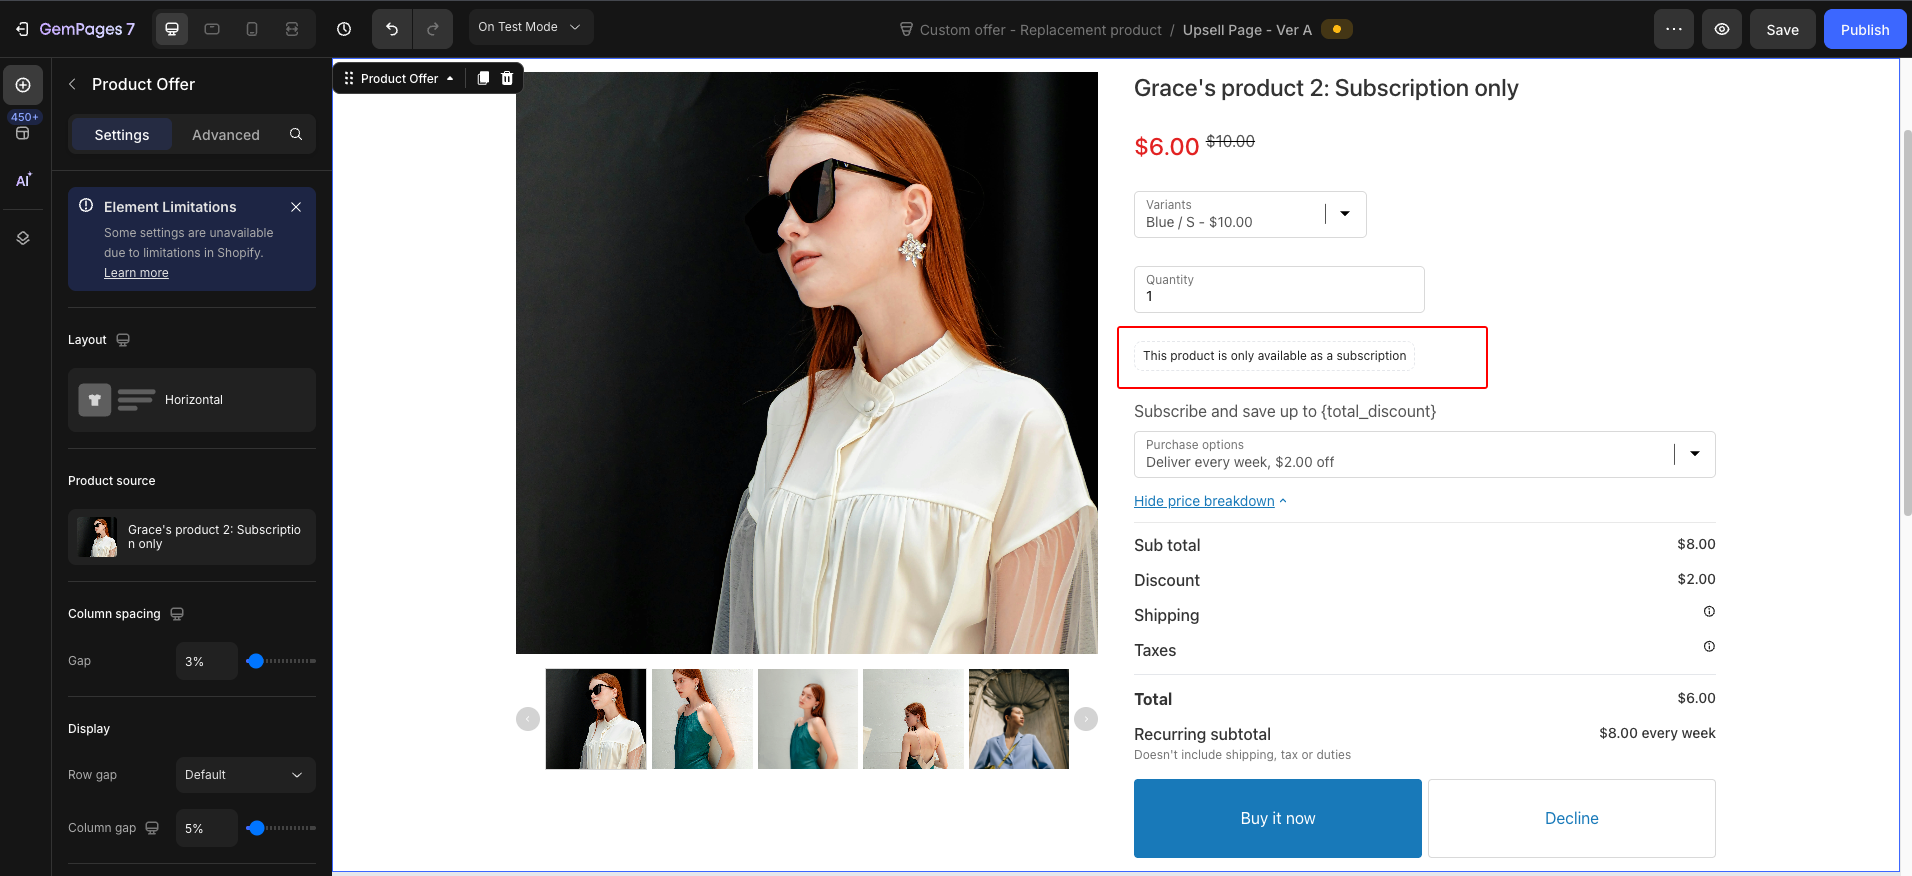1912x876 pixels.
Task: Go to next thumbnail in carousel
Action: click(1086, 719)
